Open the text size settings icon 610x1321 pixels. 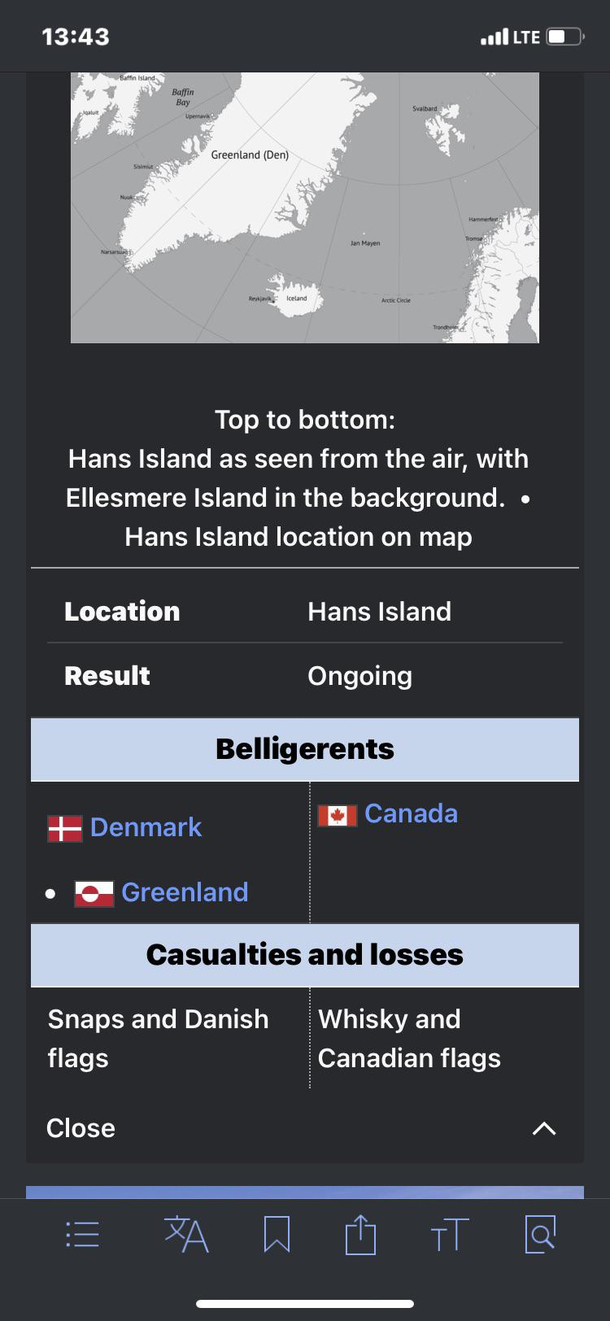point(449,1236)
